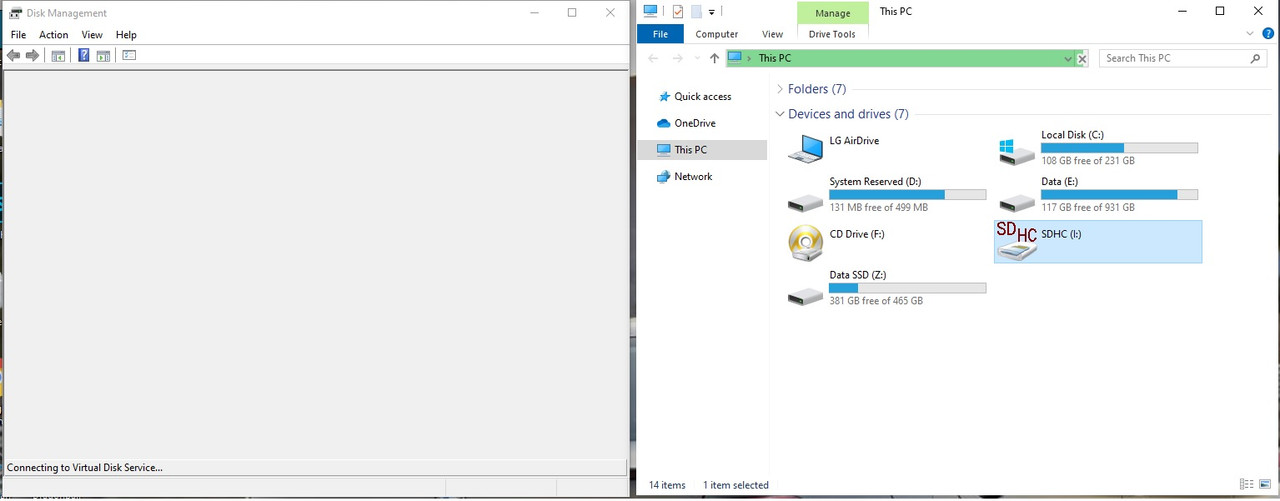Select OneDrive in navigation pane
This screenshot has width=1280, height=501.
[x=694, y=123]
